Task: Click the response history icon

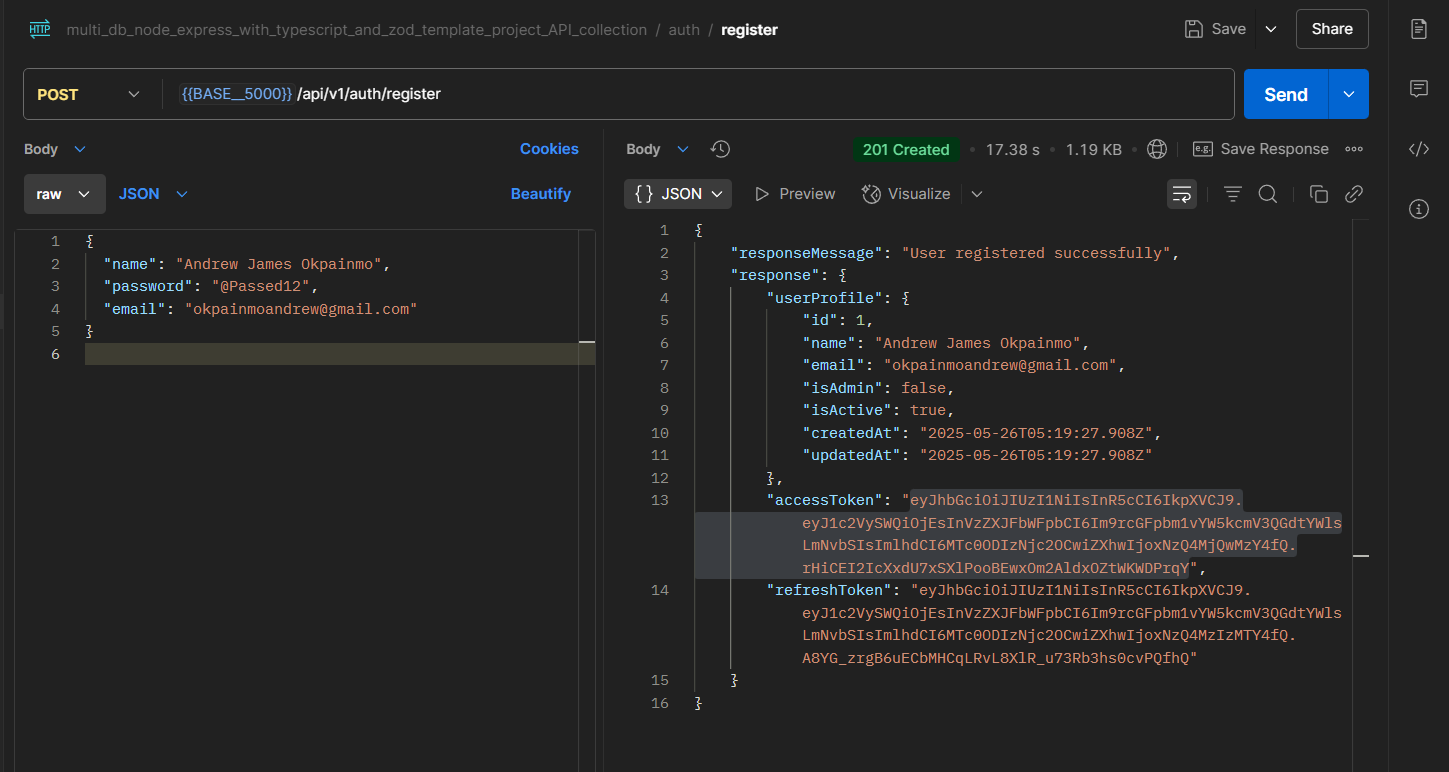Action: tap(720, 149)
